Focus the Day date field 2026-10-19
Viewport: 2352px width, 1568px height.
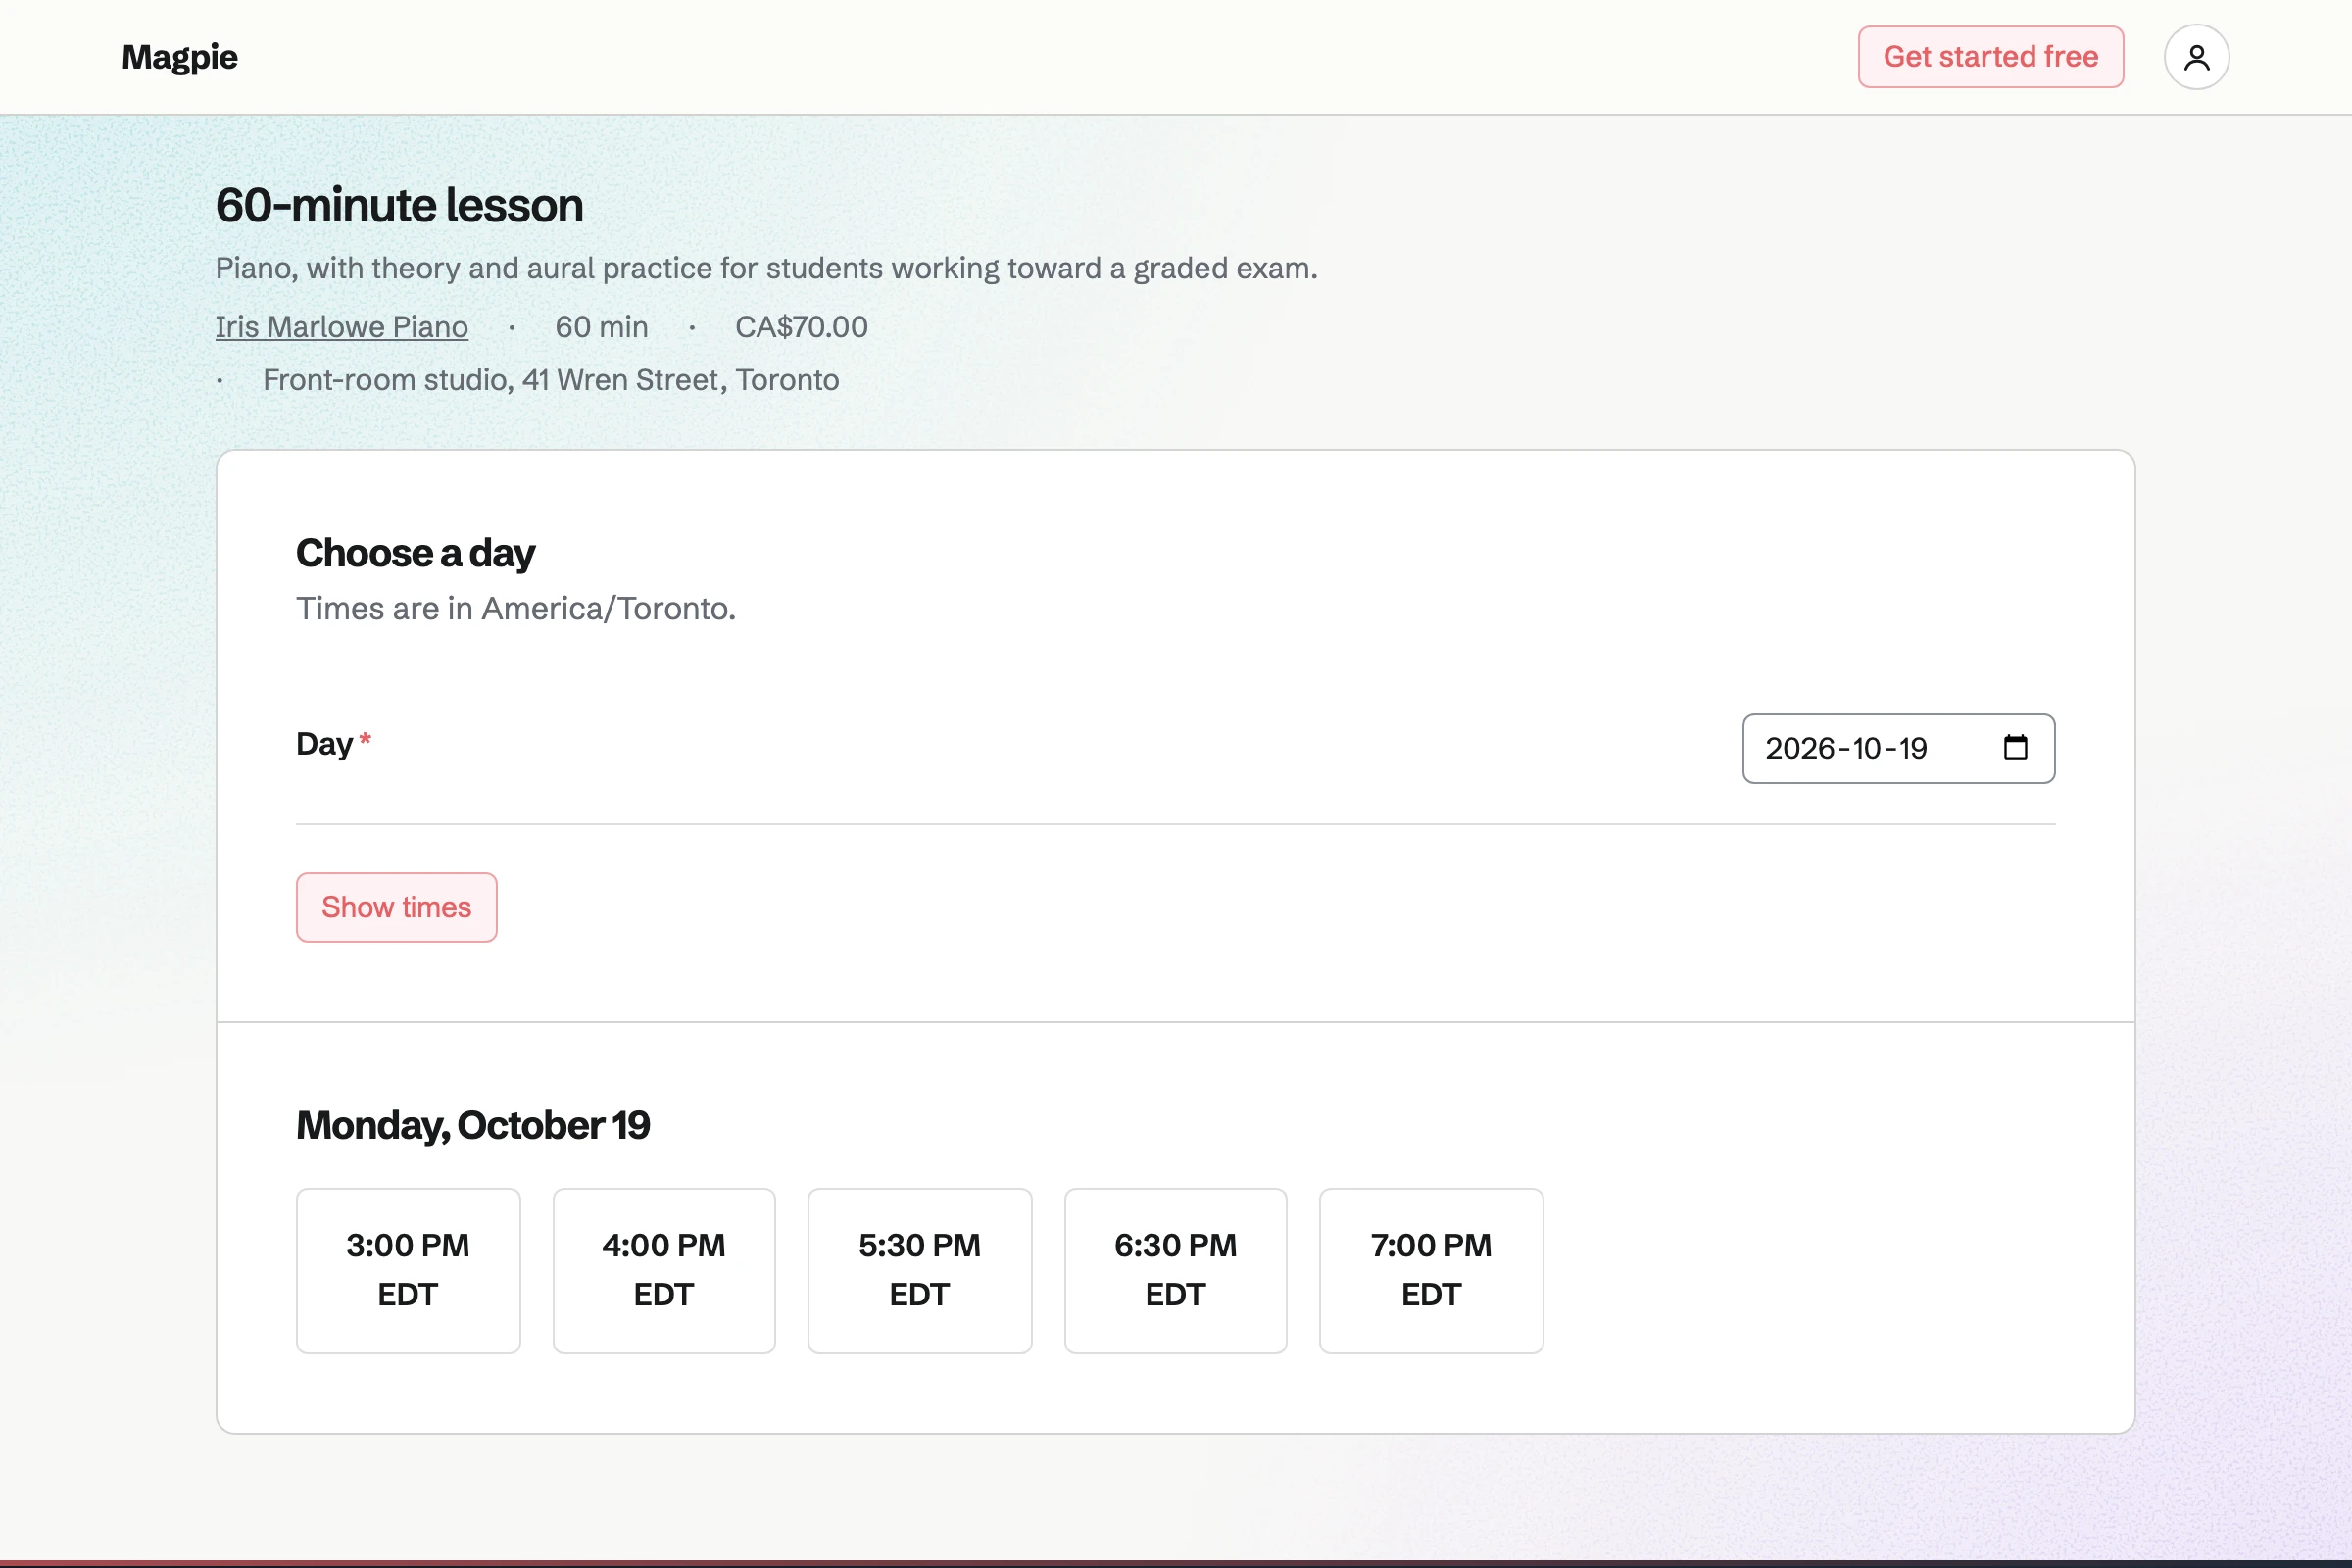[x=1898, y=748]
